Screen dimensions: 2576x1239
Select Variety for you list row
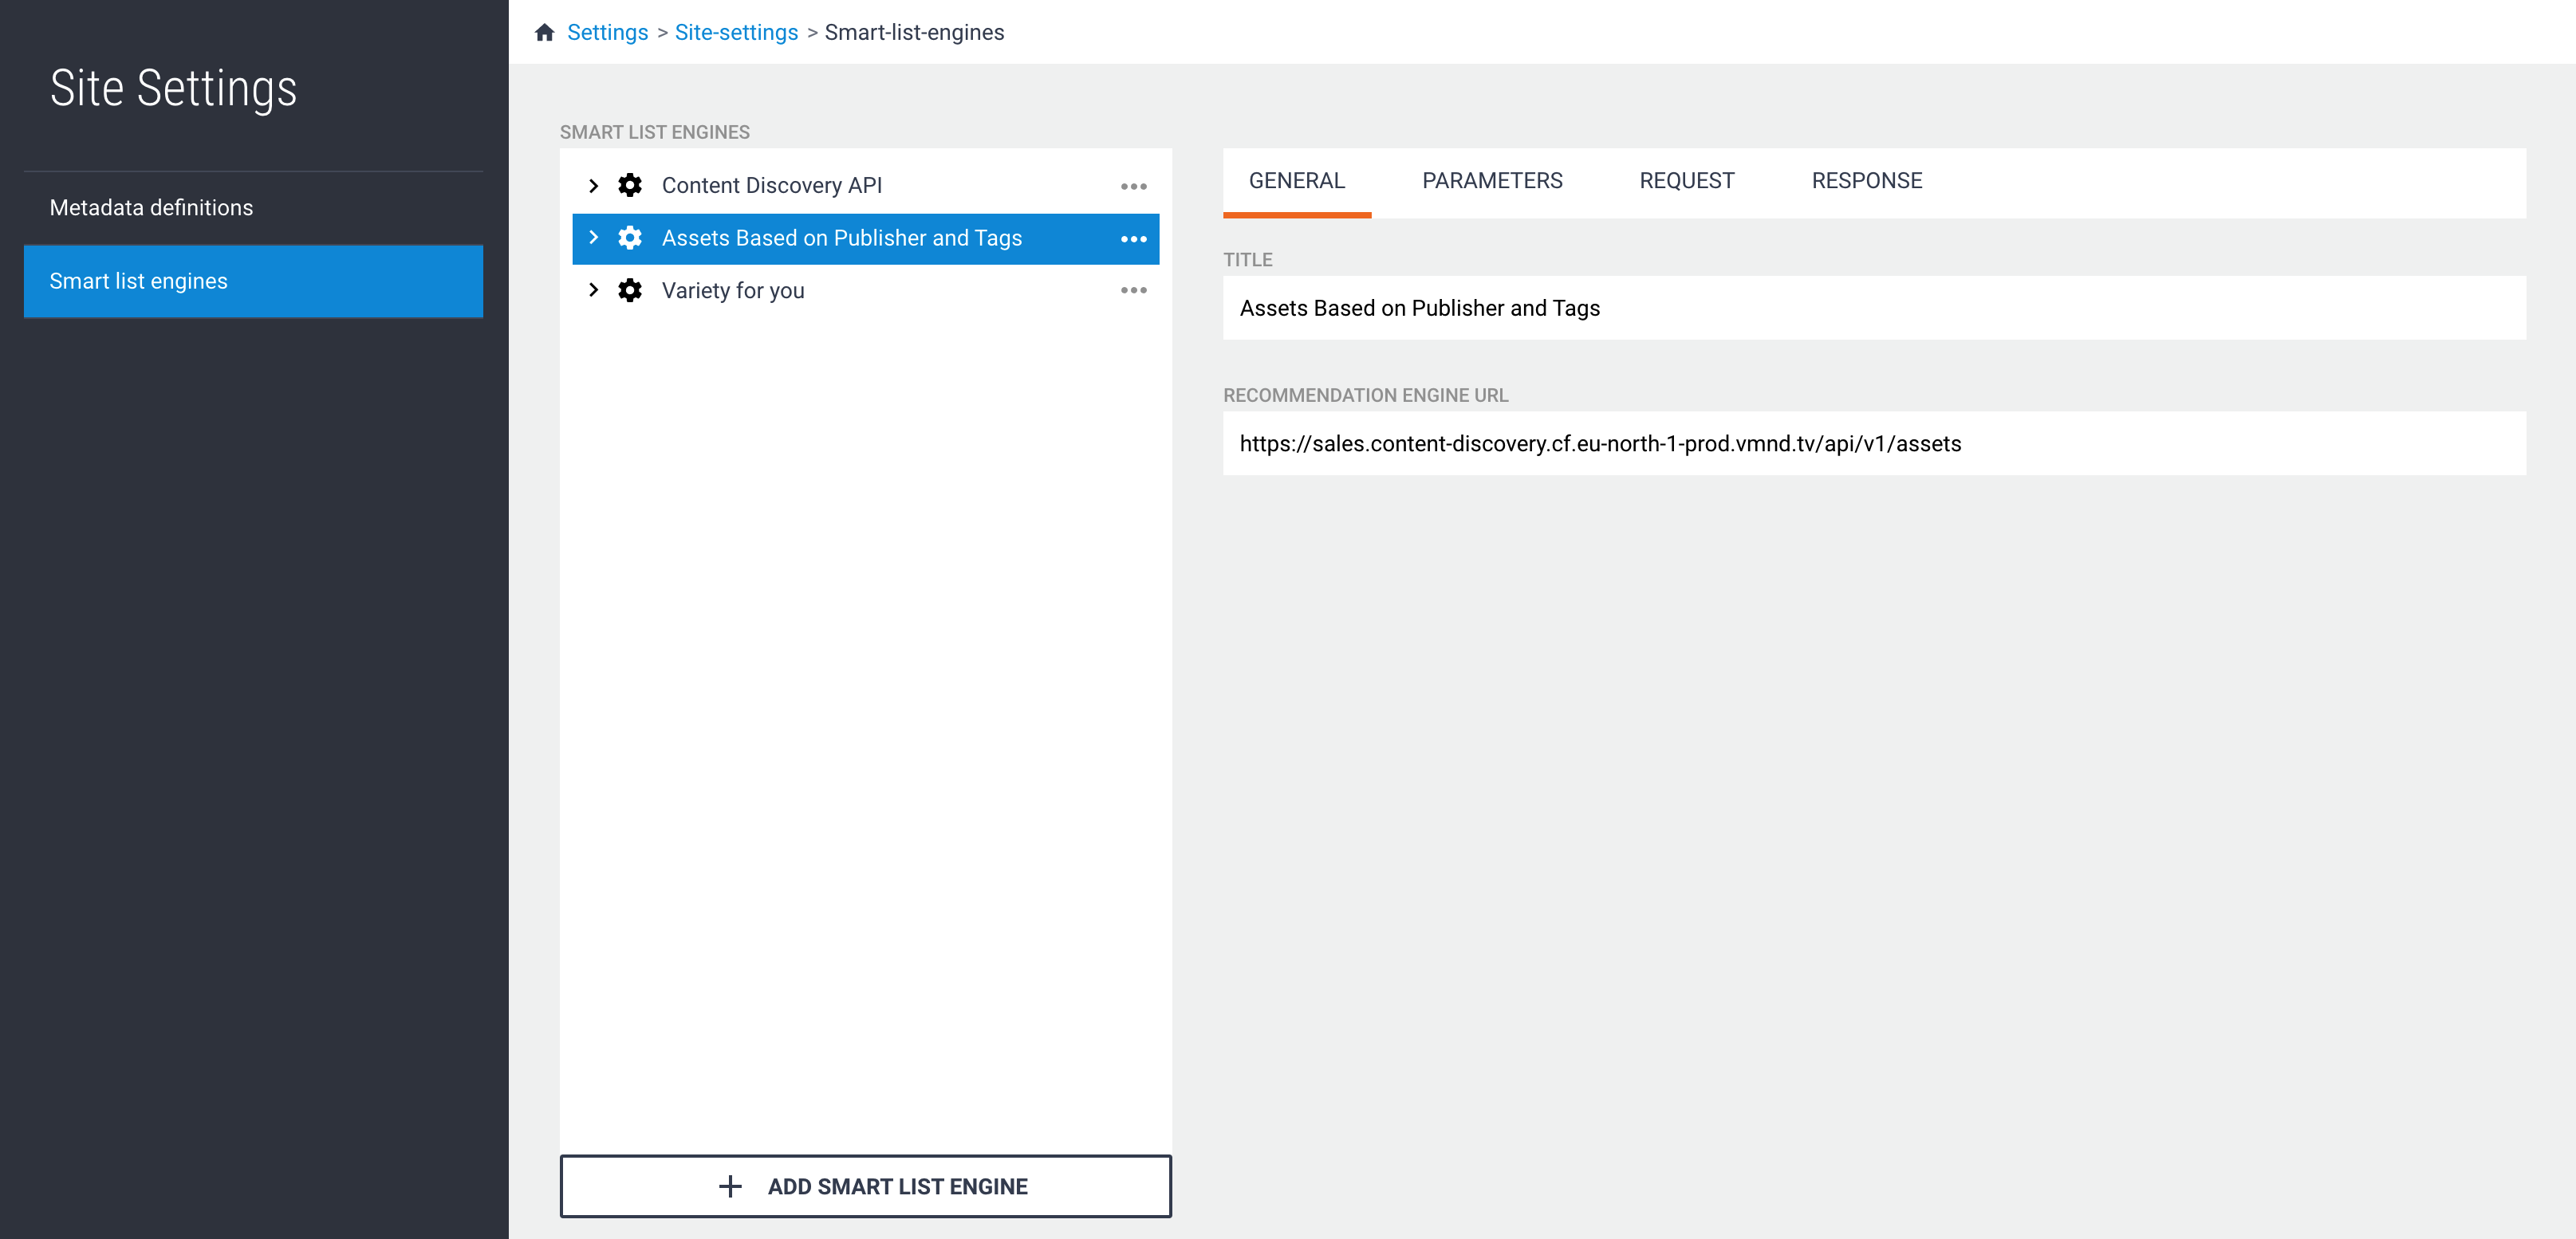click(x=865, y=291)
